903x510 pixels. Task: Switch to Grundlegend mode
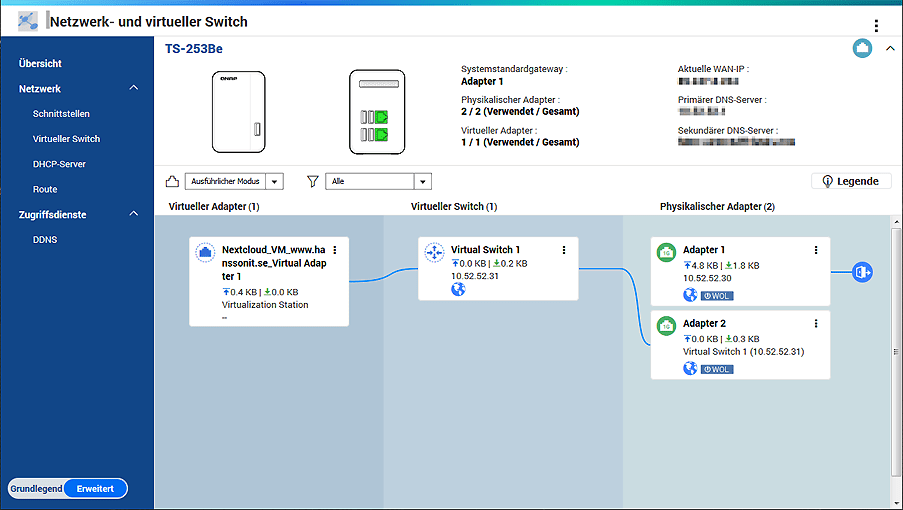point(36,488)
